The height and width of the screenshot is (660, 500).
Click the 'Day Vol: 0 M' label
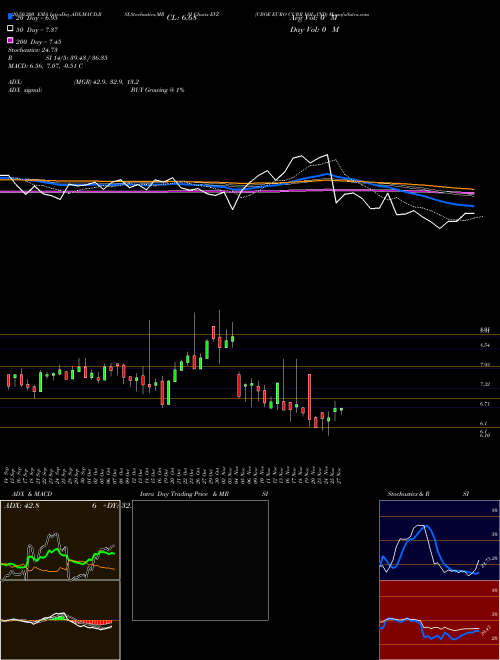pyautogui.click(x=314, y=29)
